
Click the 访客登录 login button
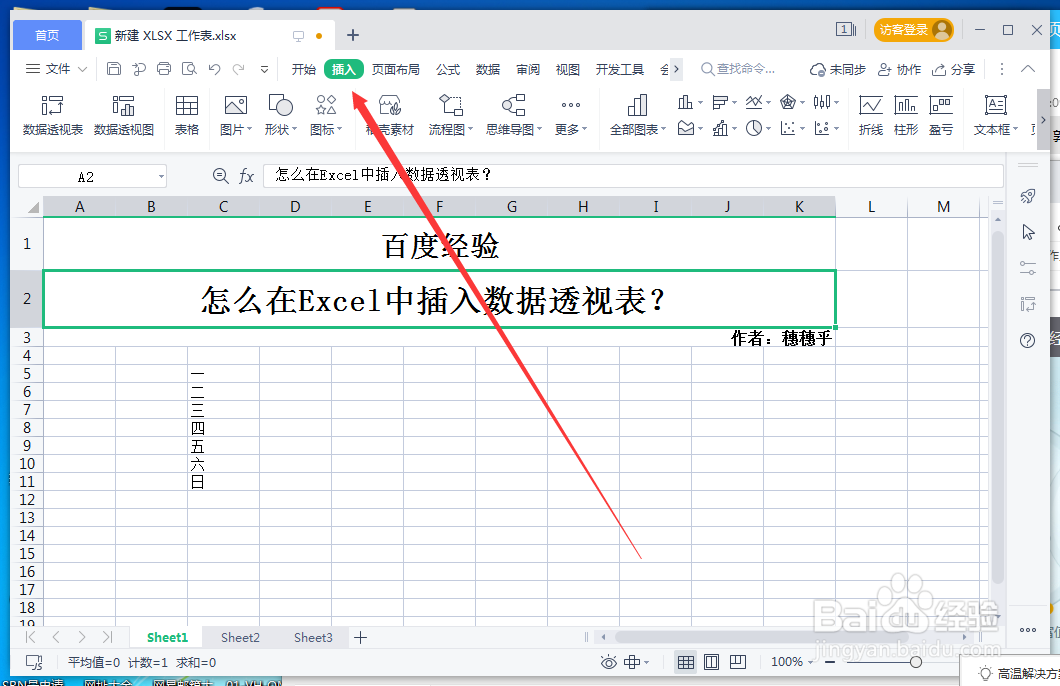click(912, 30)
